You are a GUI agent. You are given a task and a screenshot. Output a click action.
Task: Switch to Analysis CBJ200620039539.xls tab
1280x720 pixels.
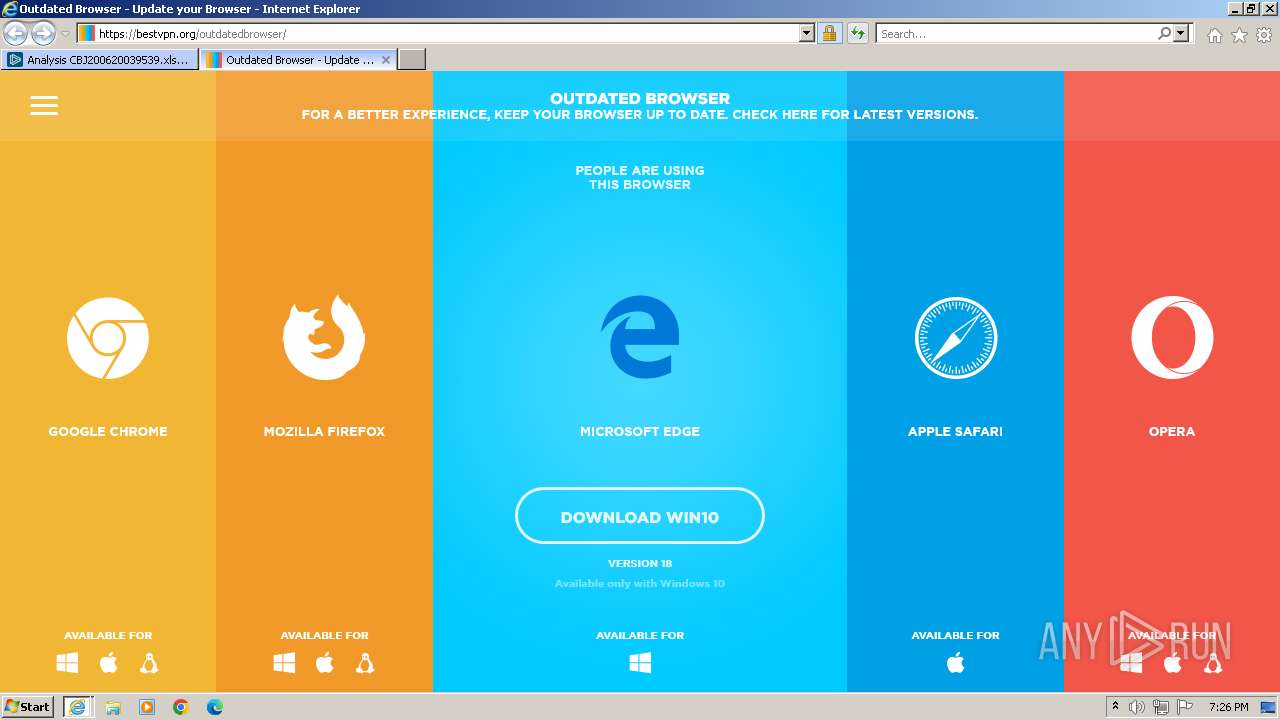99,59
